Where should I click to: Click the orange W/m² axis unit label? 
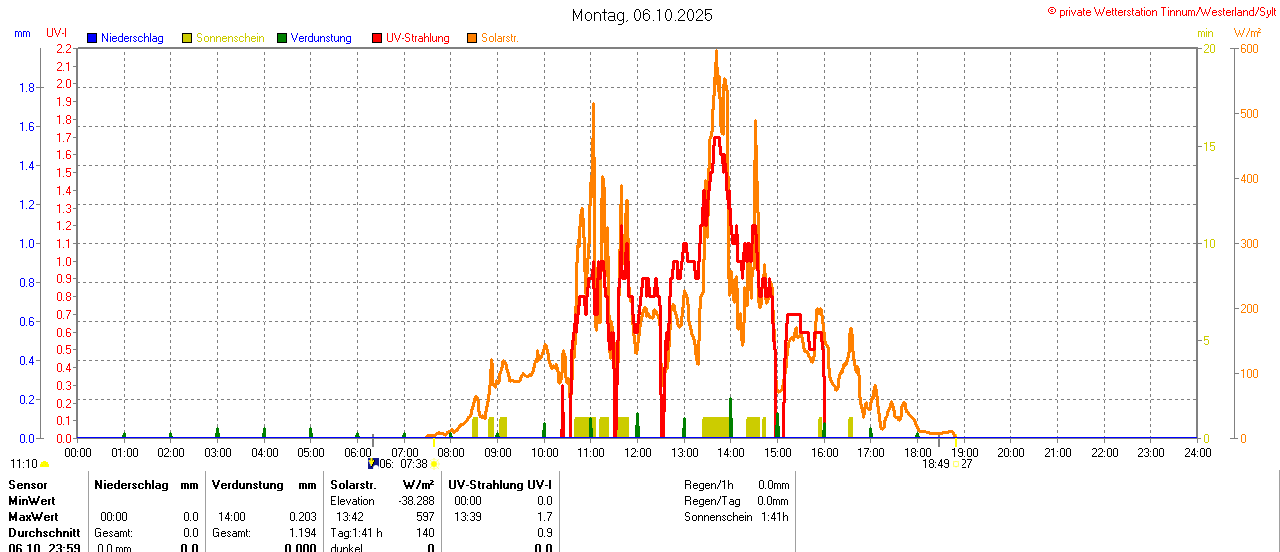pos(1247,33)
